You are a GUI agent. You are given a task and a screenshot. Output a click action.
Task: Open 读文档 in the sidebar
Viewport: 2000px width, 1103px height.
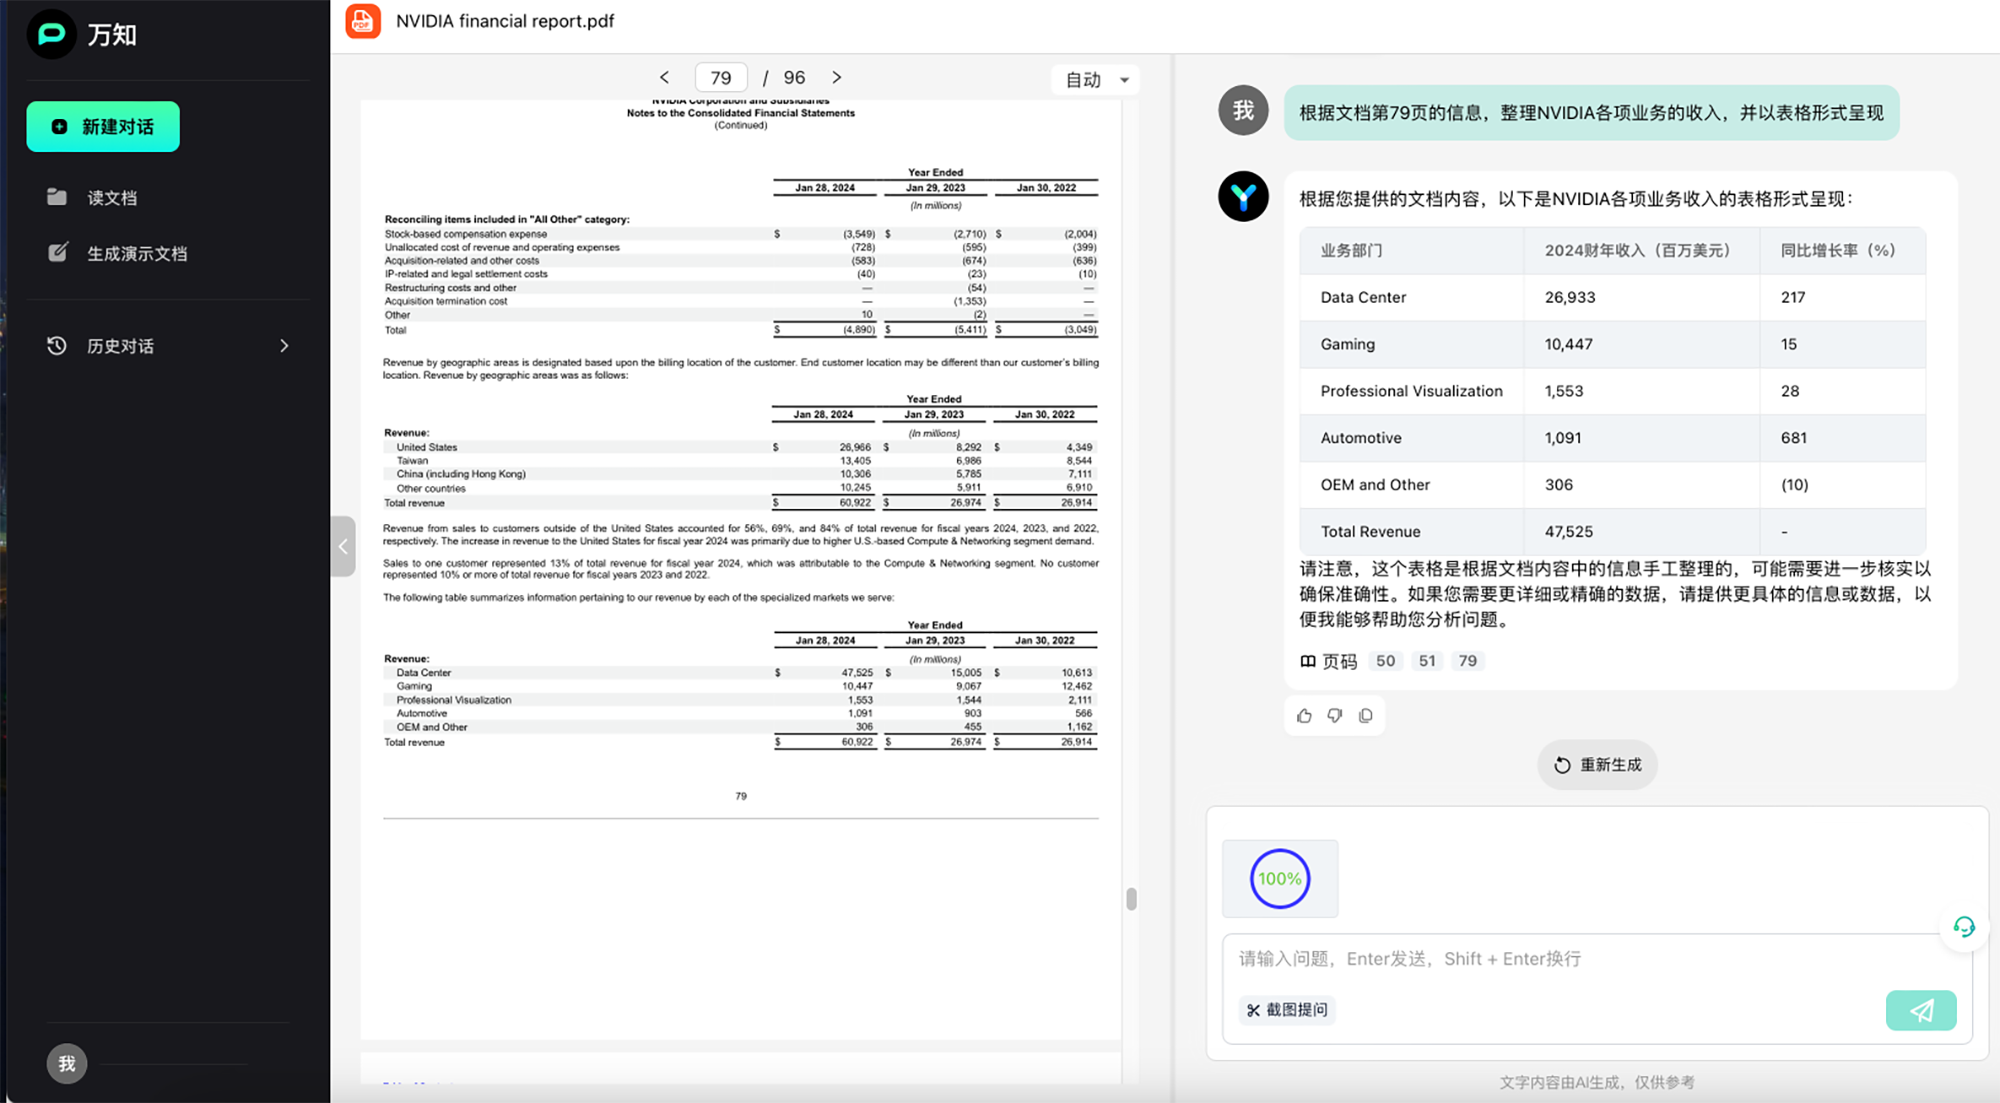click(112, 198)
